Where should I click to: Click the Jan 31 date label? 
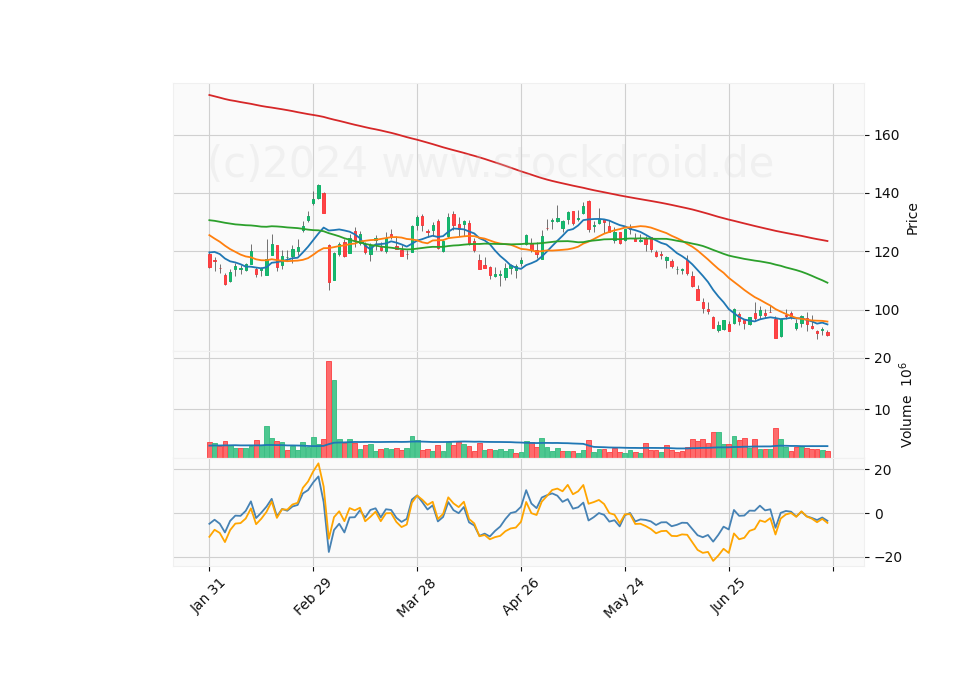208,596
